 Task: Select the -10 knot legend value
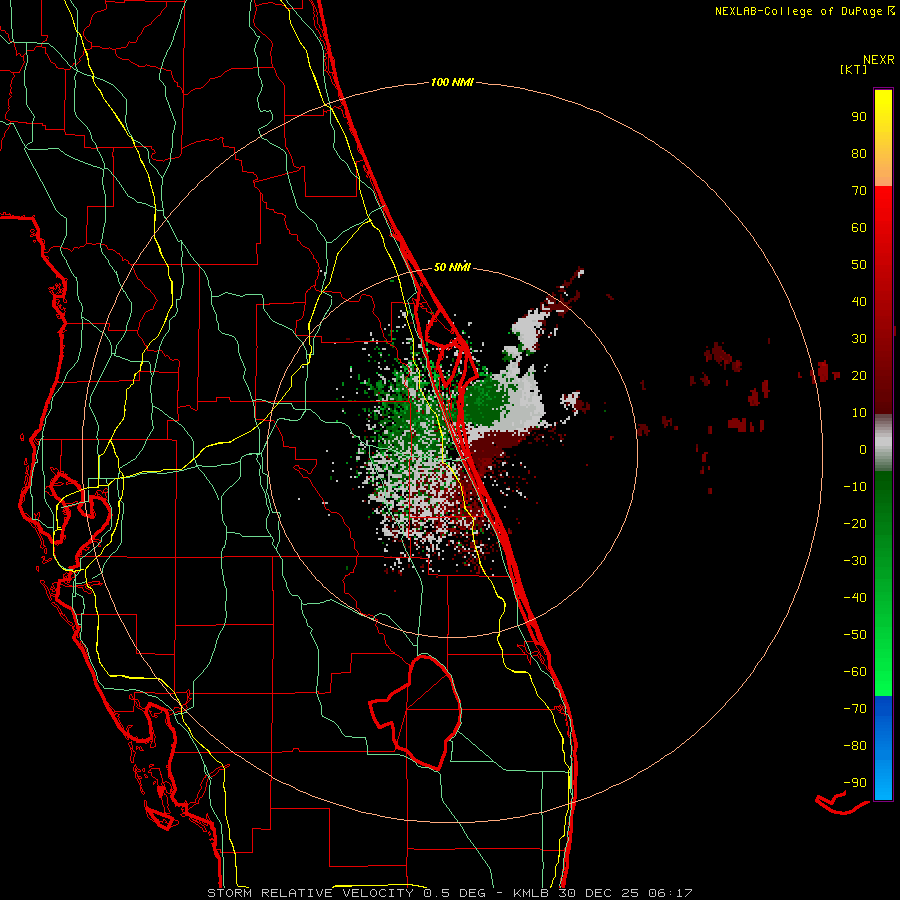click(x=855, y=487)
